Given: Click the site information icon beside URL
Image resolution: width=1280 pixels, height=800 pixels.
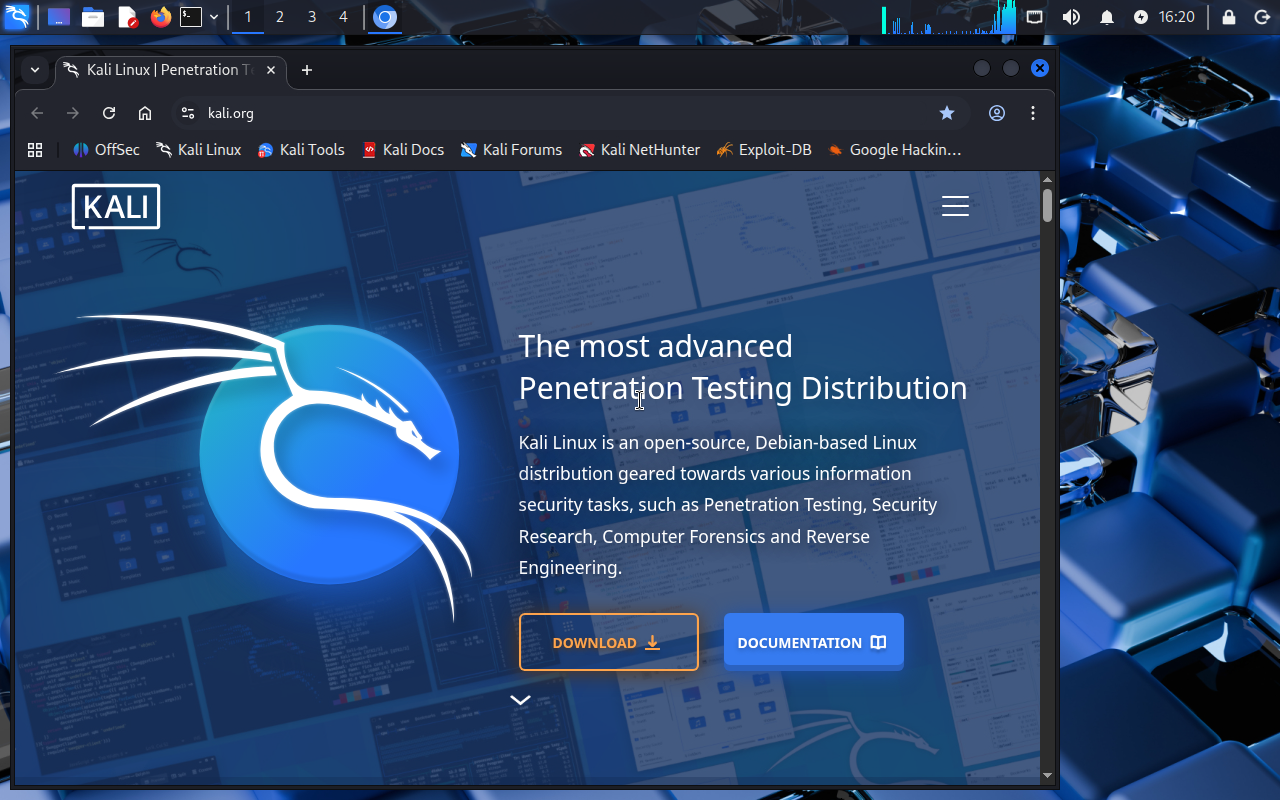Looking at the screenshot, I should point(187,113).
